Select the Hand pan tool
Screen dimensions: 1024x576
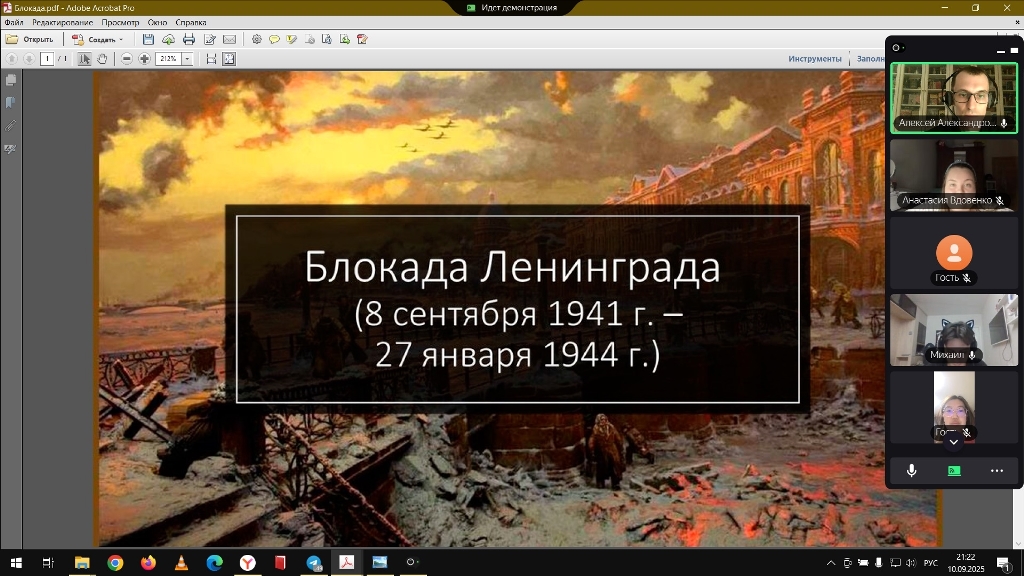click(x=102, y=59)
